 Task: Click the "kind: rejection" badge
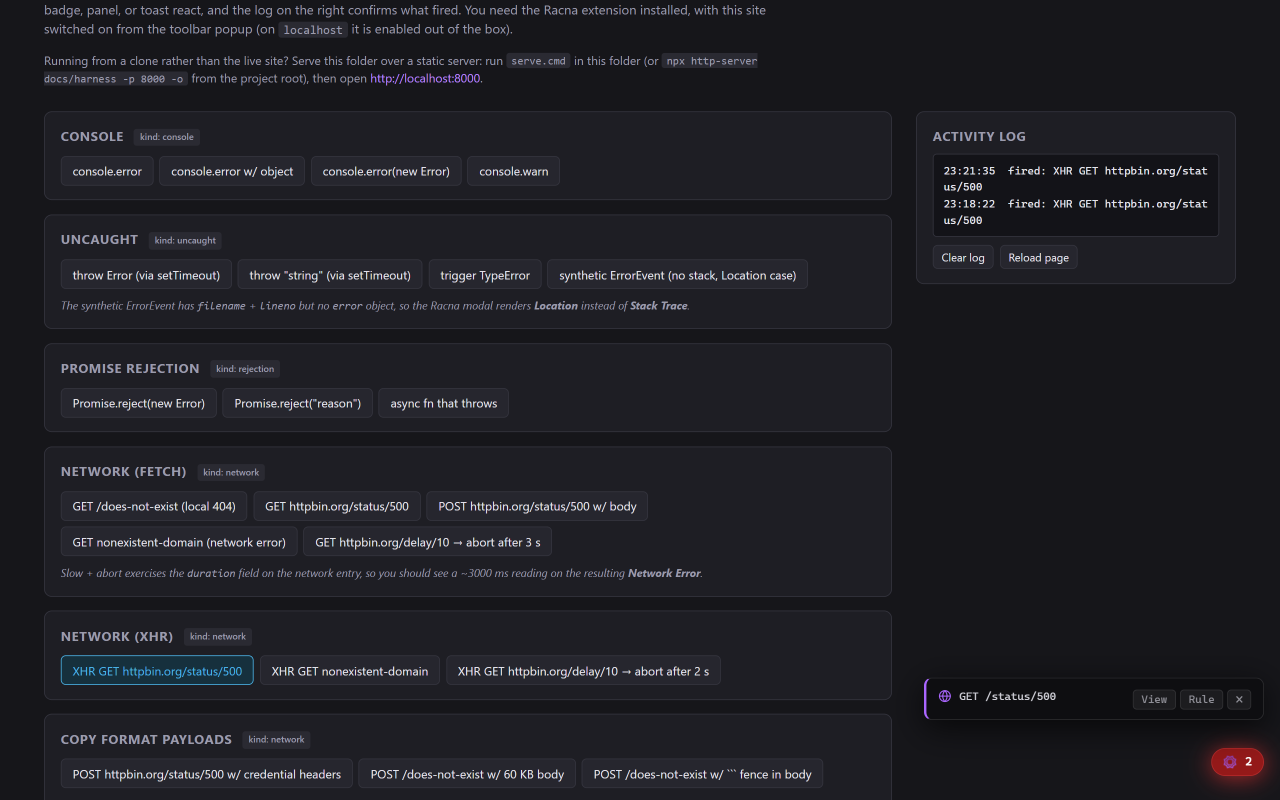pos(245,369)
